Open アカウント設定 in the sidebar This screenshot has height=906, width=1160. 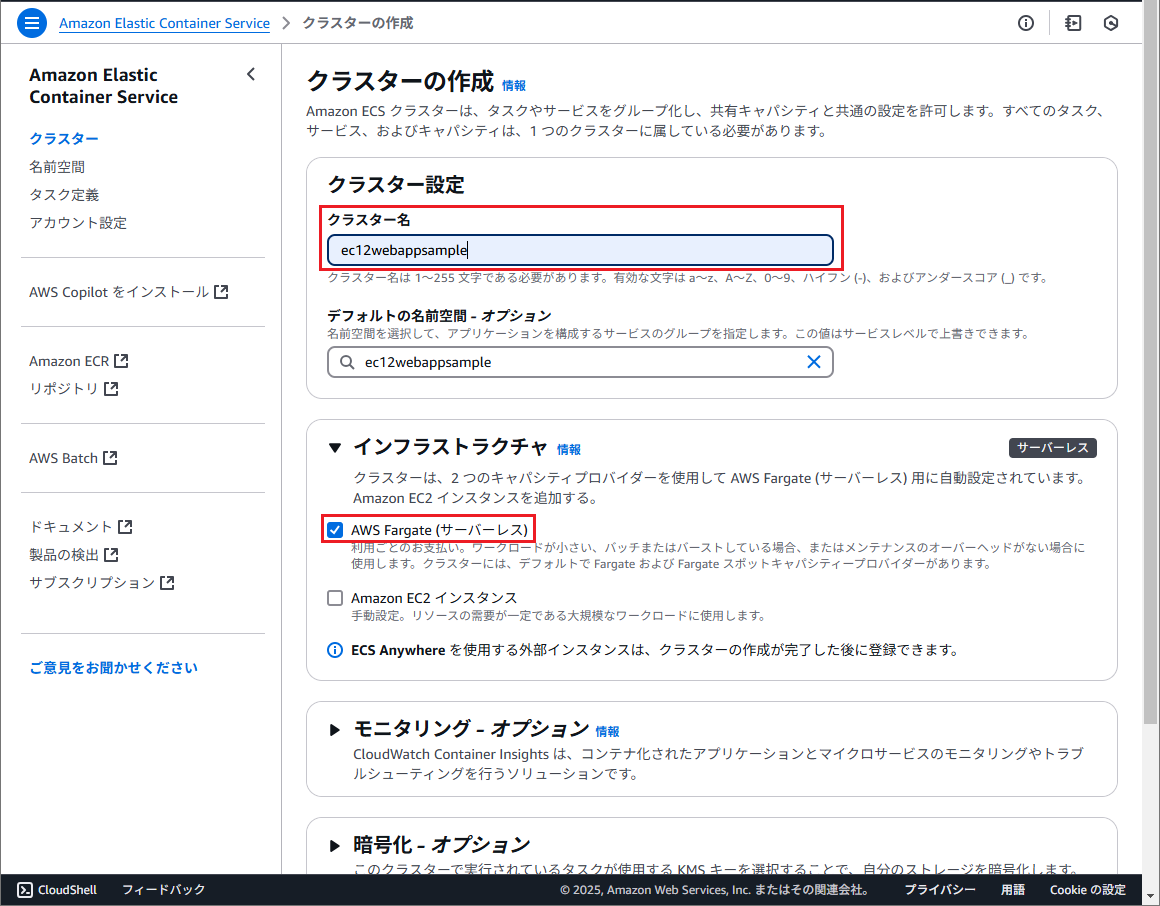78,223
